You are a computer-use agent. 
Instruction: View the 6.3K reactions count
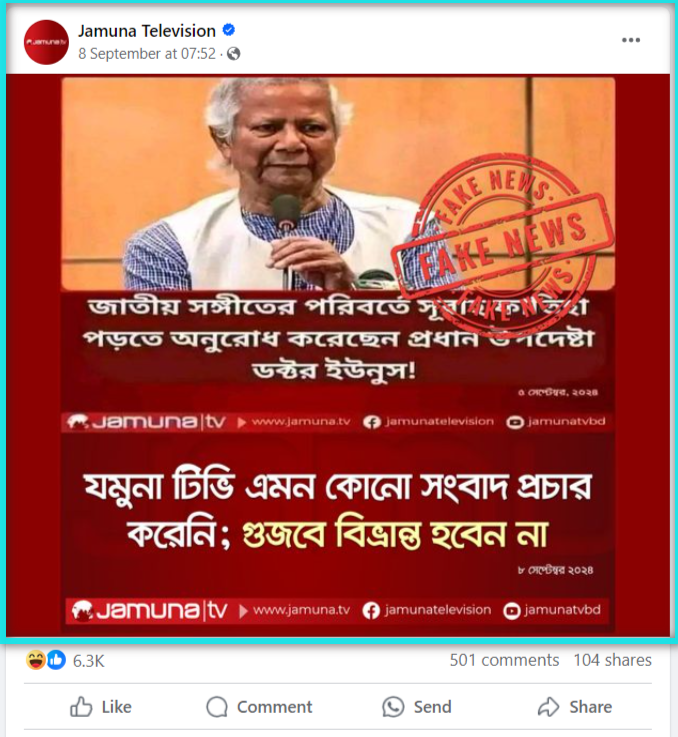[x=88, y=661]
